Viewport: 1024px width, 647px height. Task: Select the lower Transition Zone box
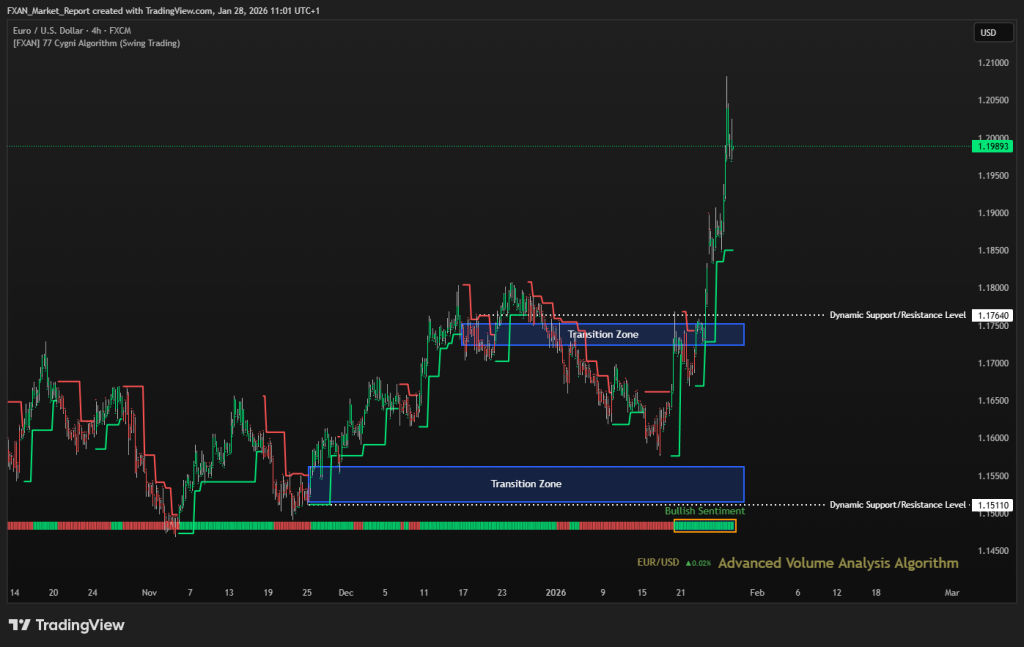526,484
